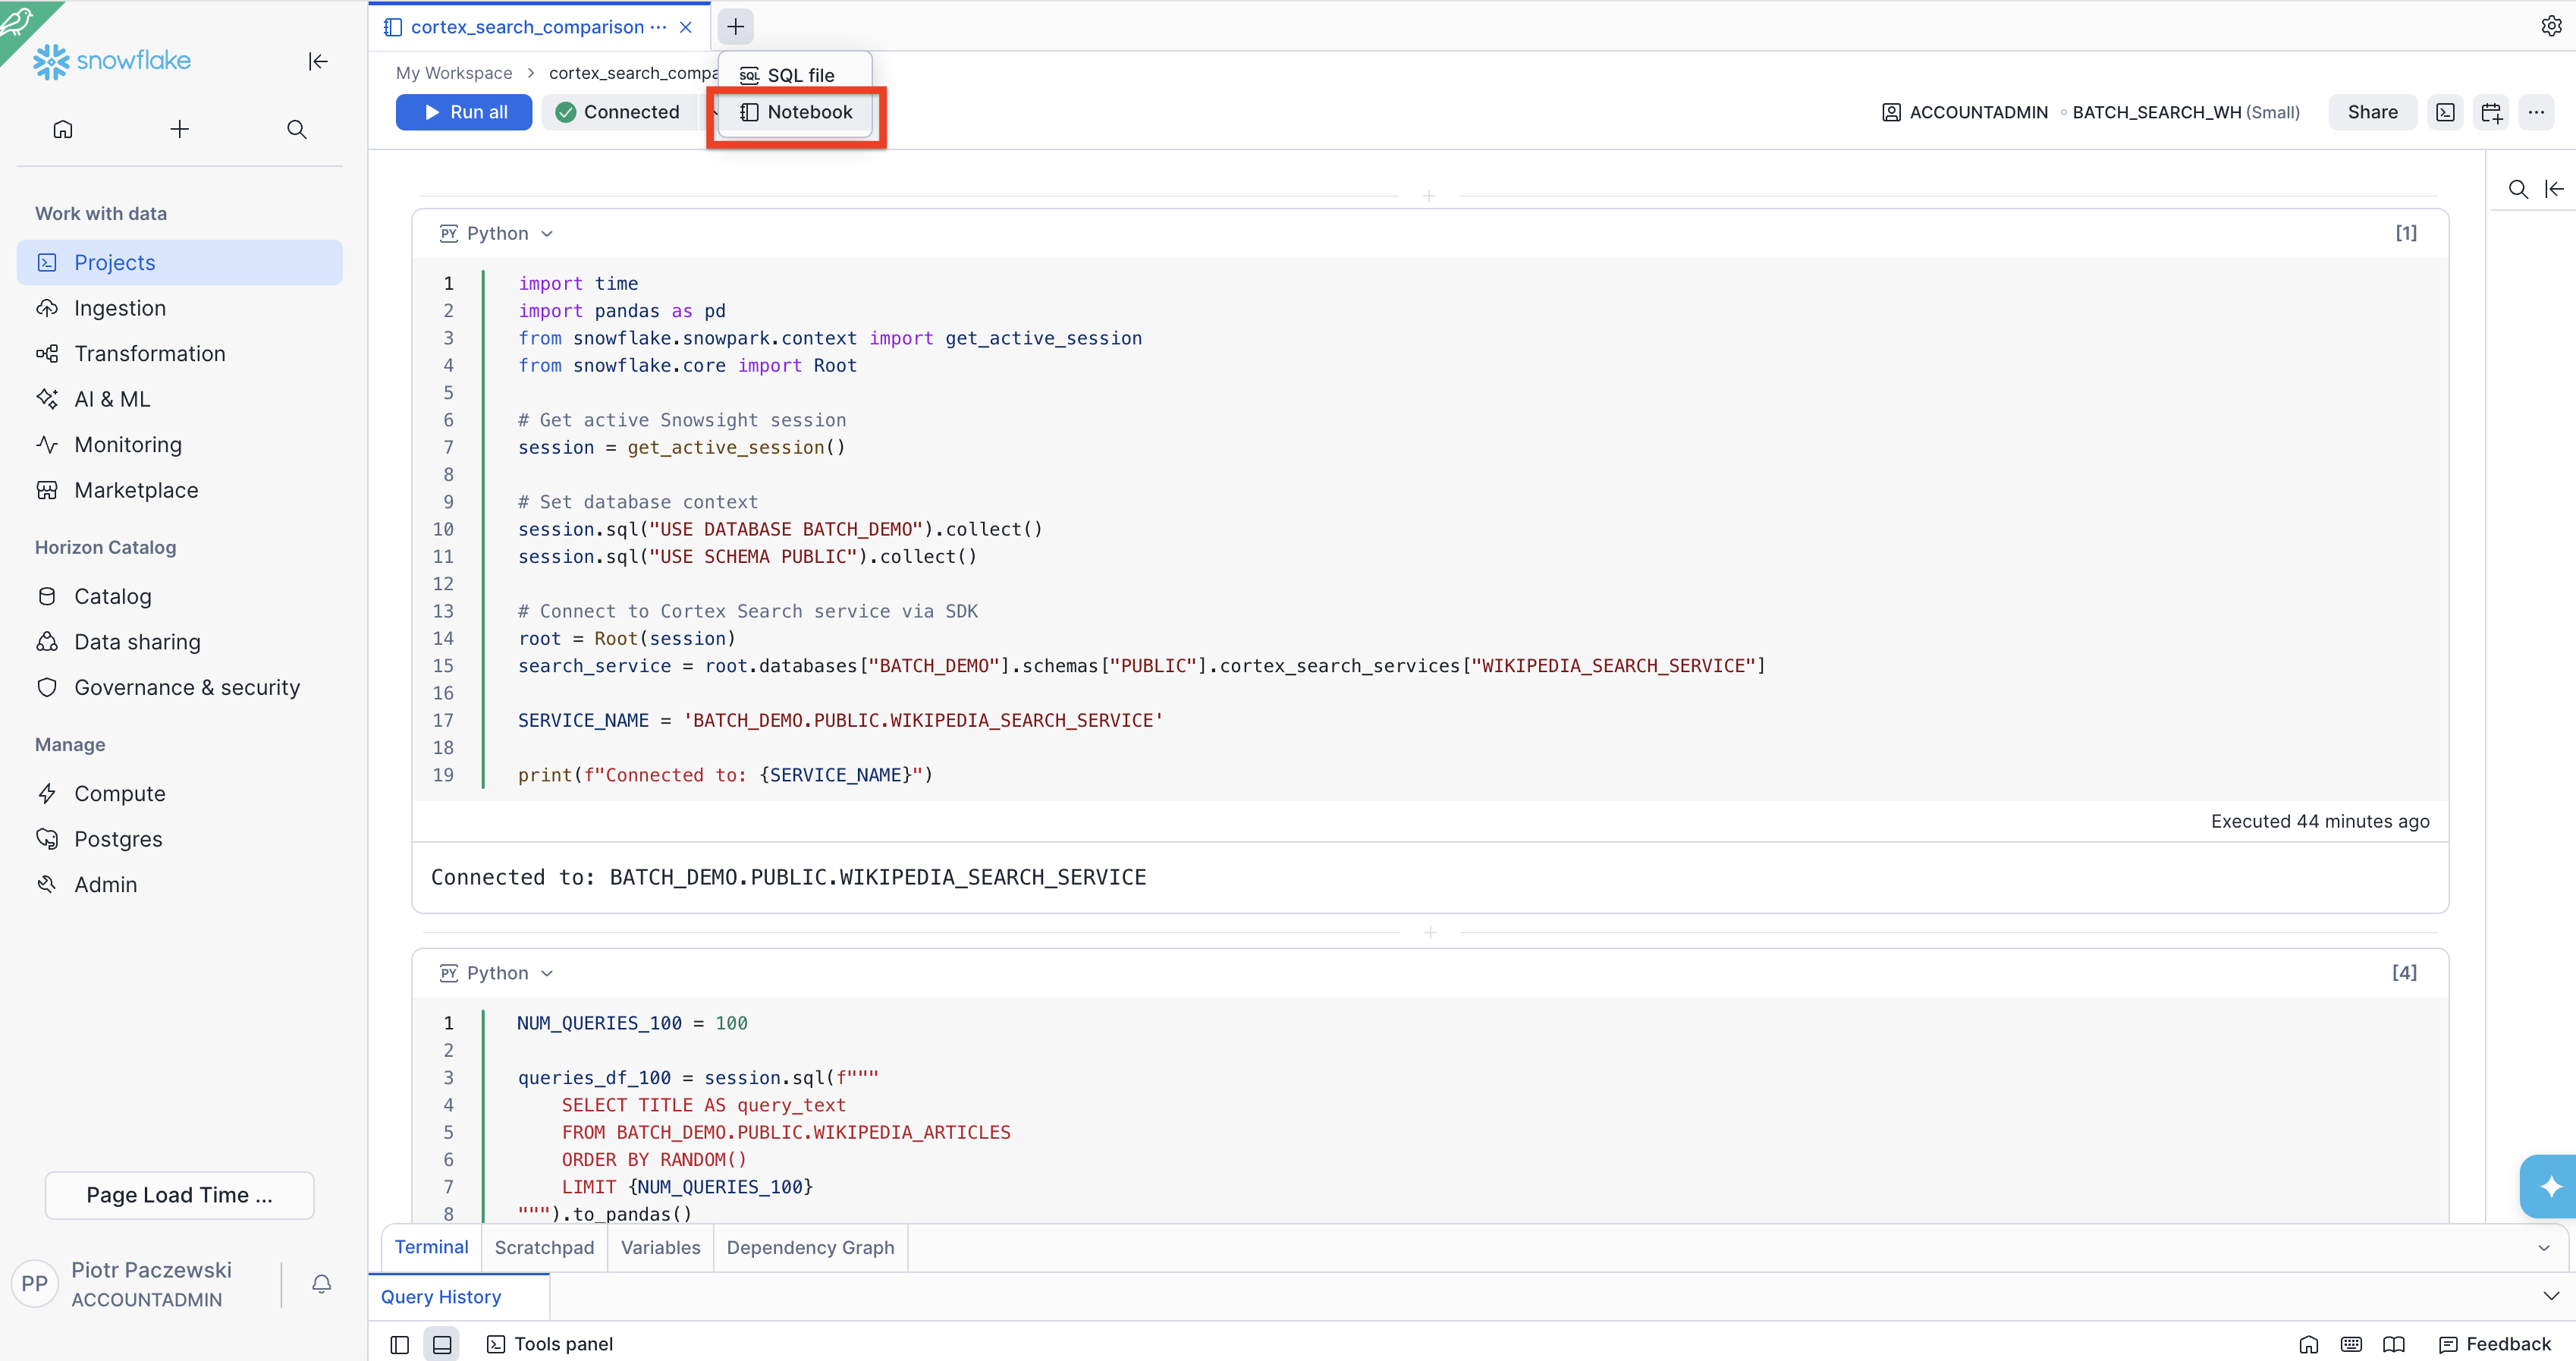Collapse the left navigation sidebar

point(318,61)
